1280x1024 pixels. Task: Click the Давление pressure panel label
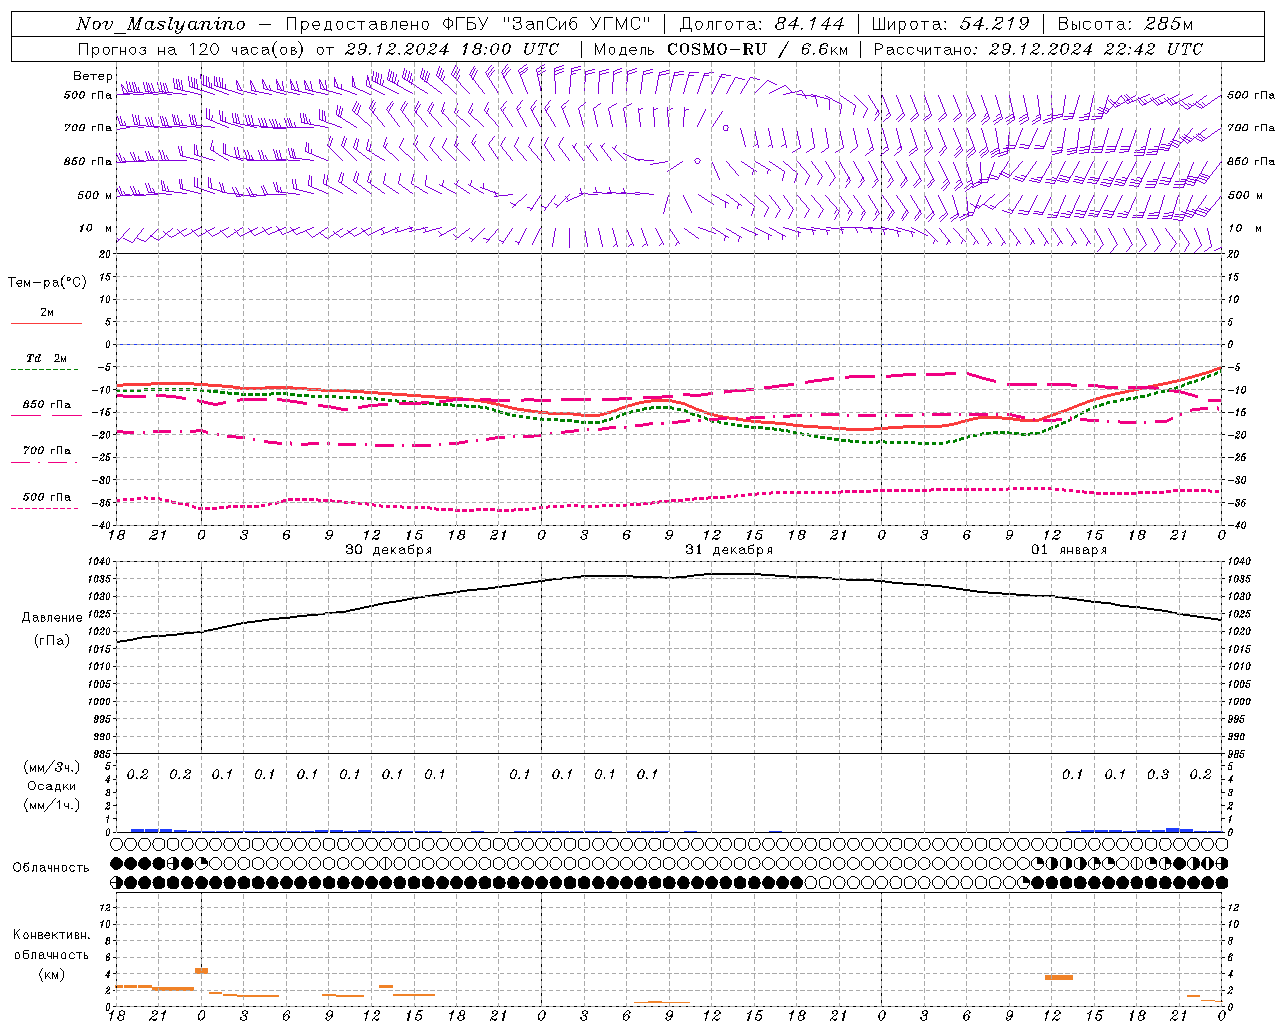52,618
